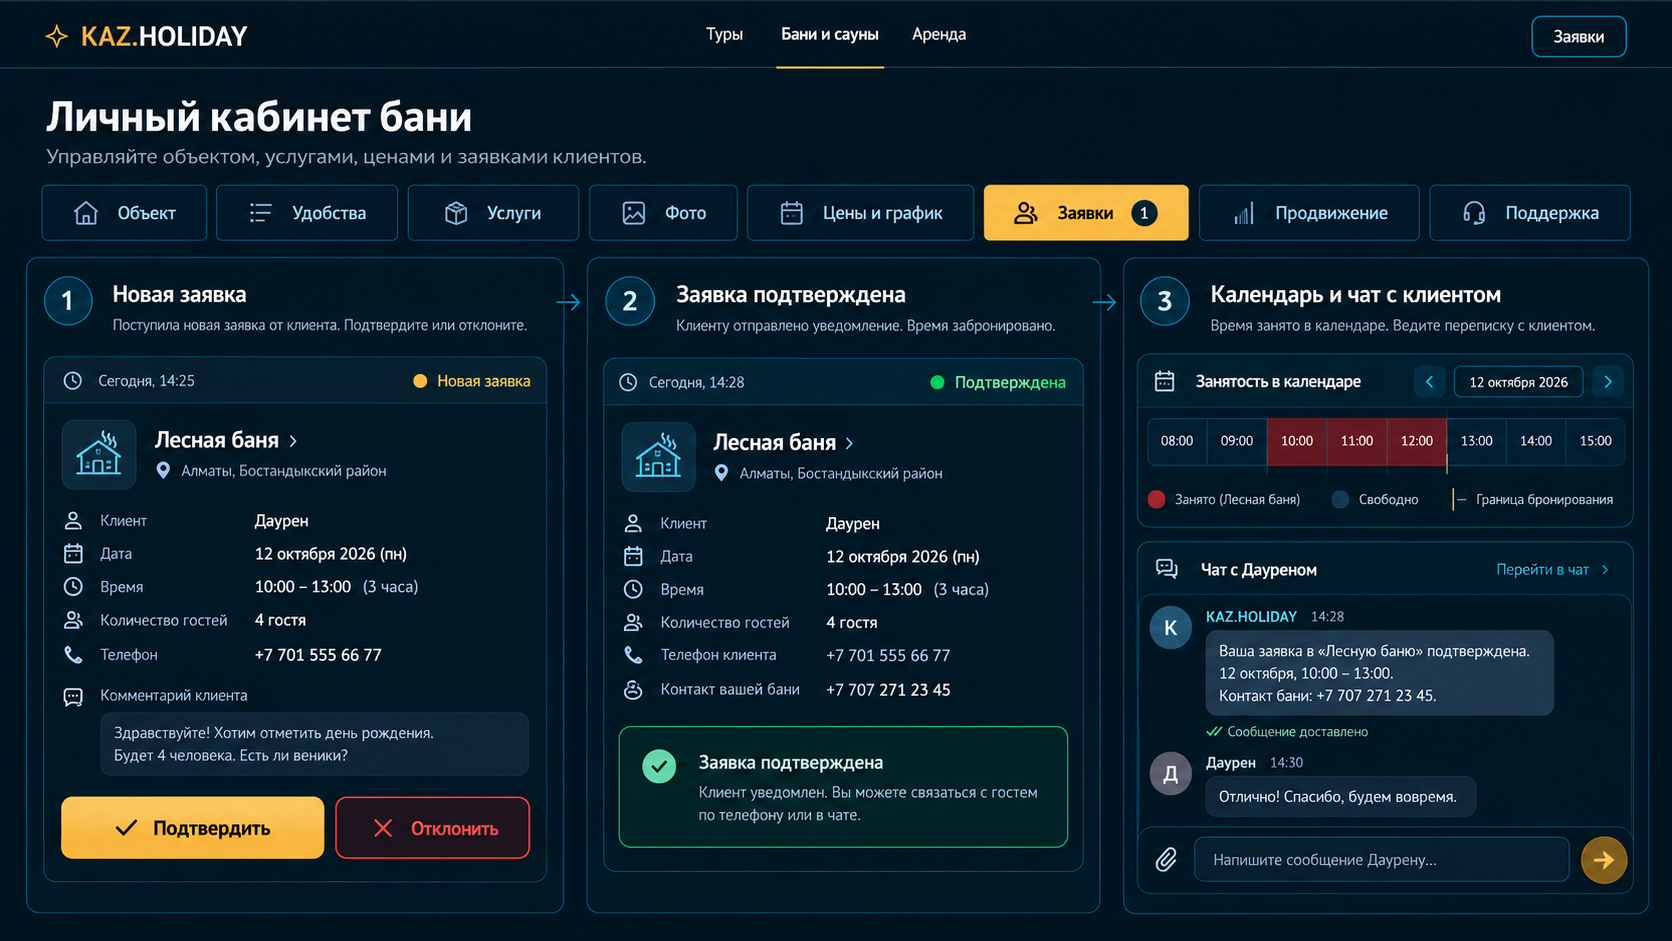The height and width of the screenshot is (941, 1672).
Task: Open Бани и сауны in top navigation
Action: 830,34
